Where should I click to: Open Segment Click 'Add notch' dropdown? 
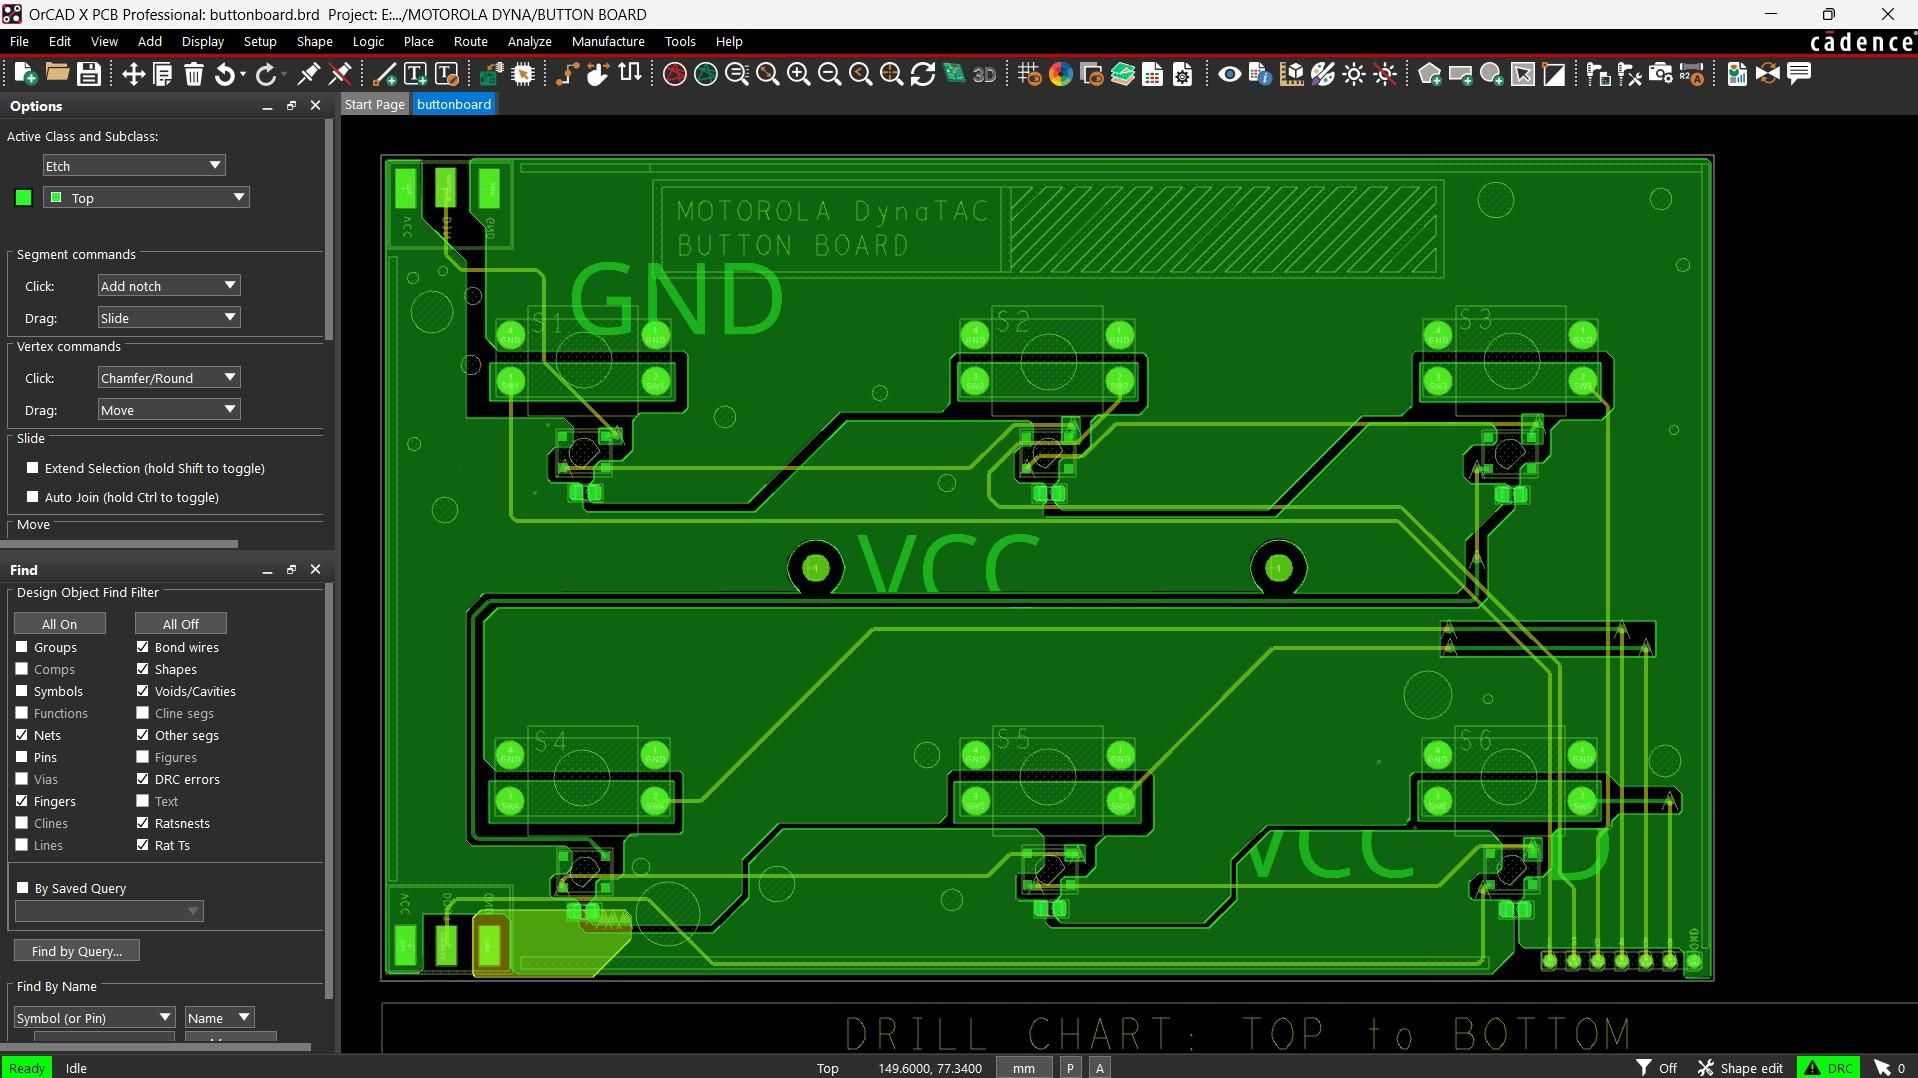(x=169, y=286)
